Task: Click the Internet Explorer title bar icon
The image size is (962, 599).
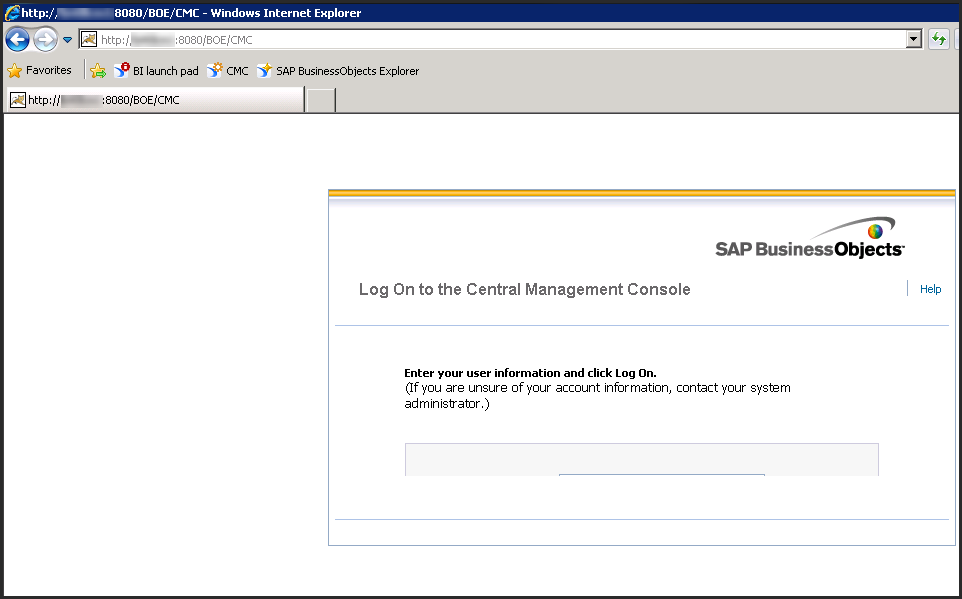Action: [x=12, y=12]
